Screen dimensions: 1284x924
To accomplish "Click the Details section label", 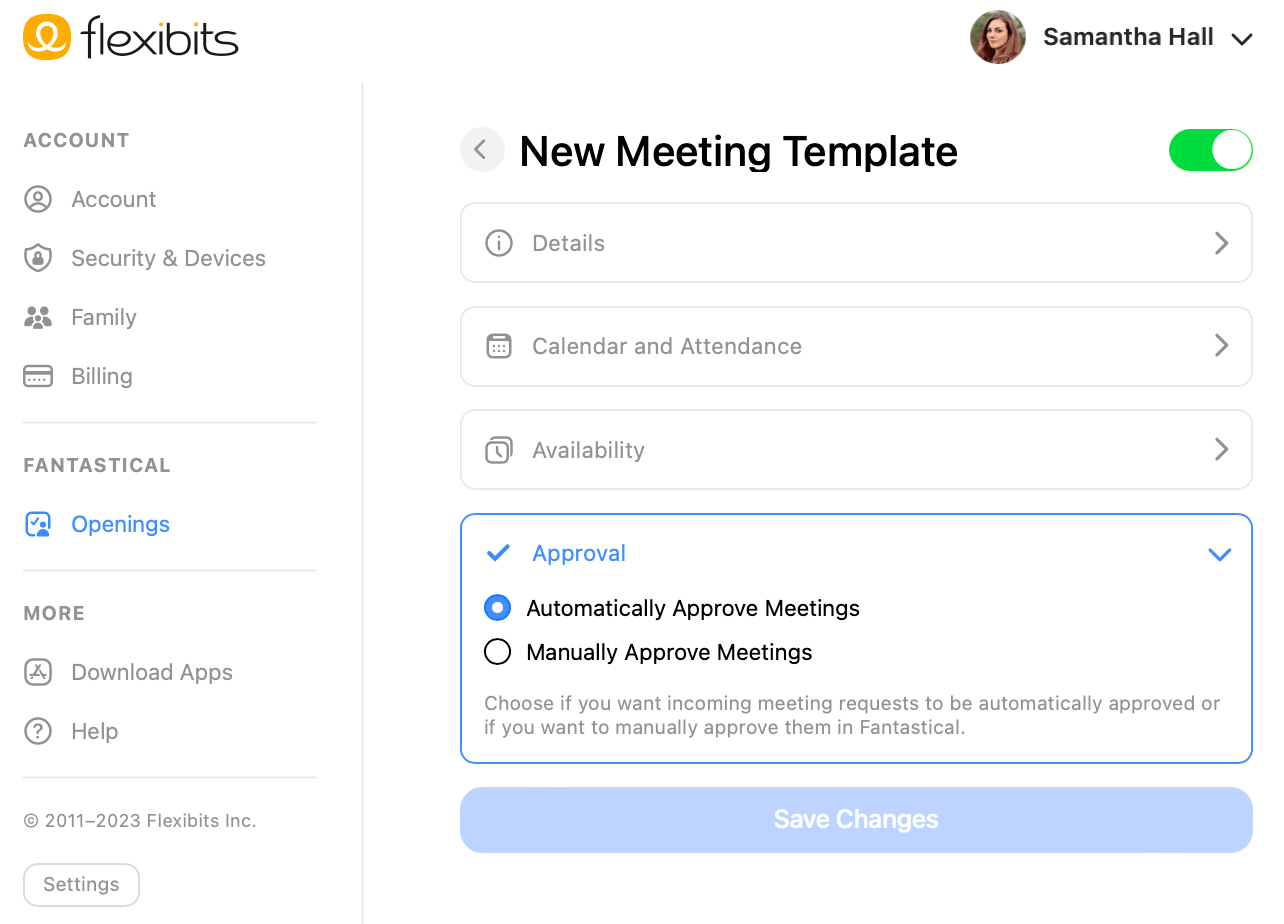I will coord(569,243).
